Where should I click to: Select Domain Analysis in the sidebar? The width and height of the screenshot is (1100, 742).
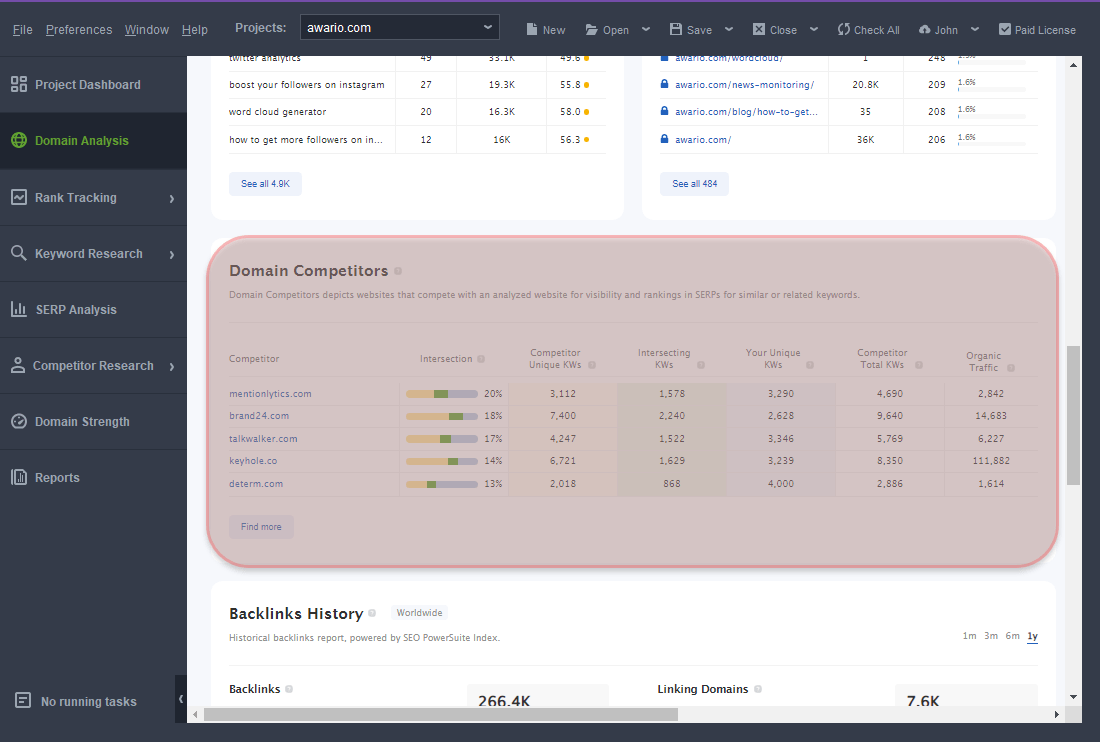[93, 141]
